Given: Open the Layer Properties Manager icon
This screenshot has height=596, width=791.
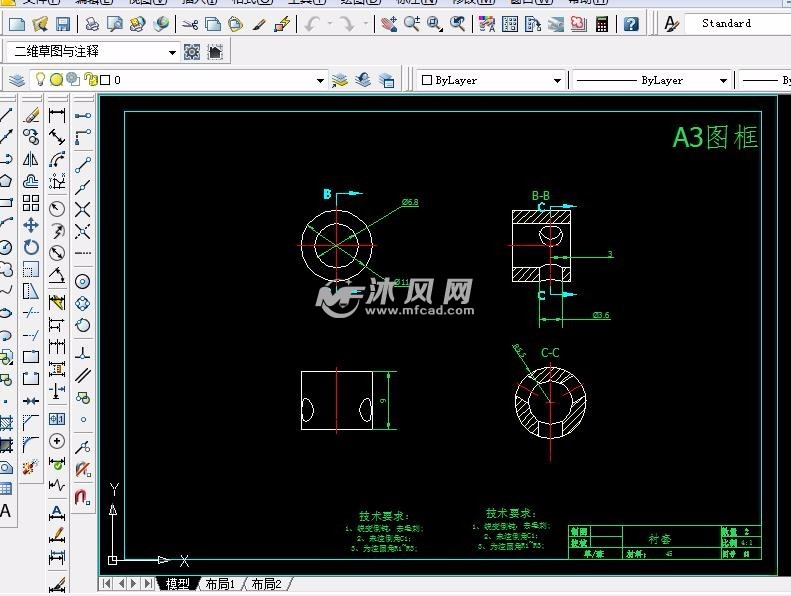Looking at the screenshot, I should coord(17,80).
